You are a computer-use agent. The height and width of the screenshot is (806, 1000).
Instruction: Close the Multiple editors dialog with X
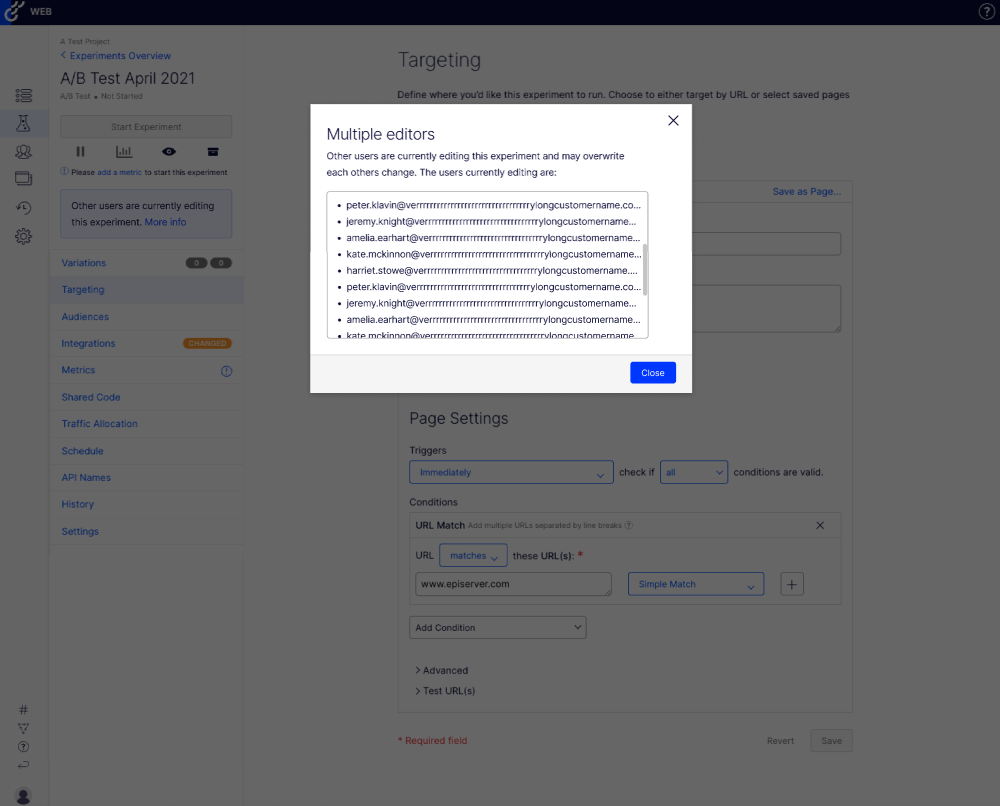tap(673, 121)
